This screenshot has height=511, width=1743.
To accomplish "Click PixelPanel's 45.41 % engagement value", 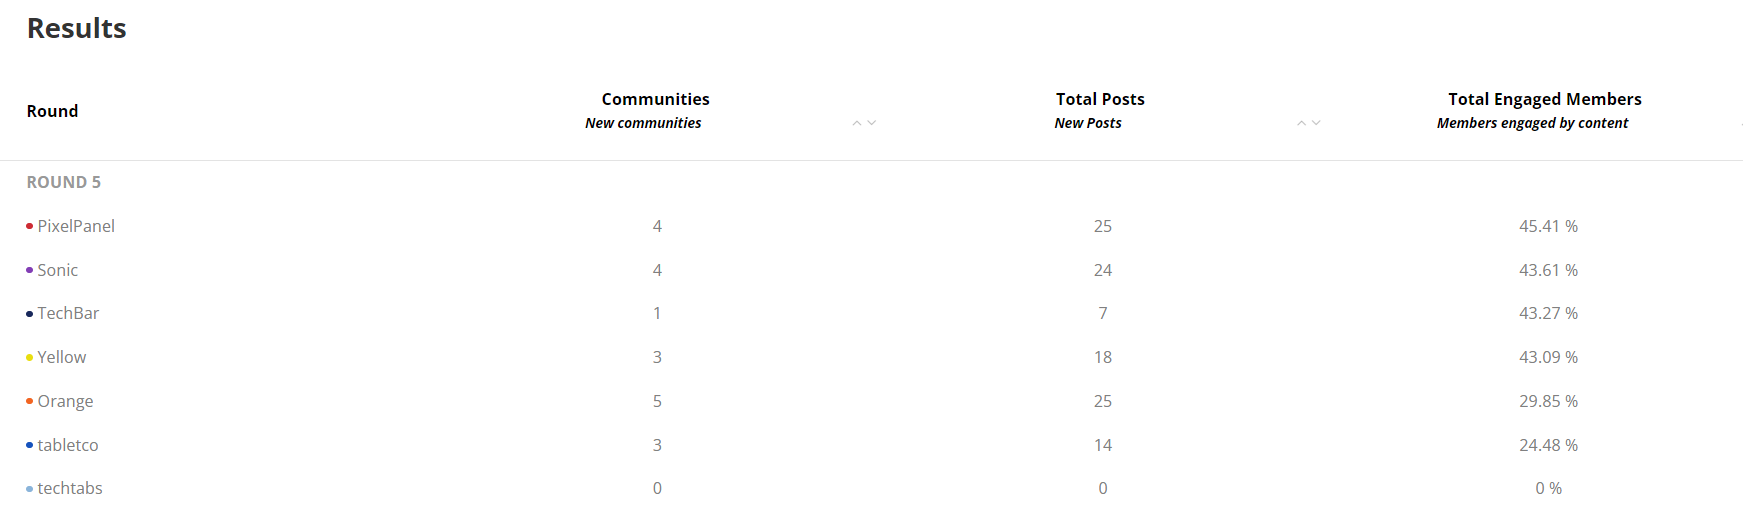I will pos(1548,226).
